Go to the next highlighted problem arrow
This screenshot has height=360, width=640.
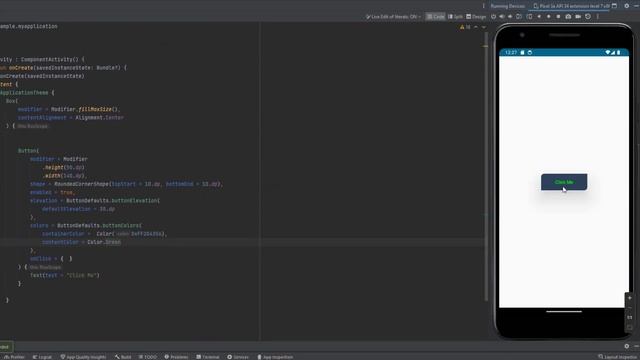[x=484, y=27]
